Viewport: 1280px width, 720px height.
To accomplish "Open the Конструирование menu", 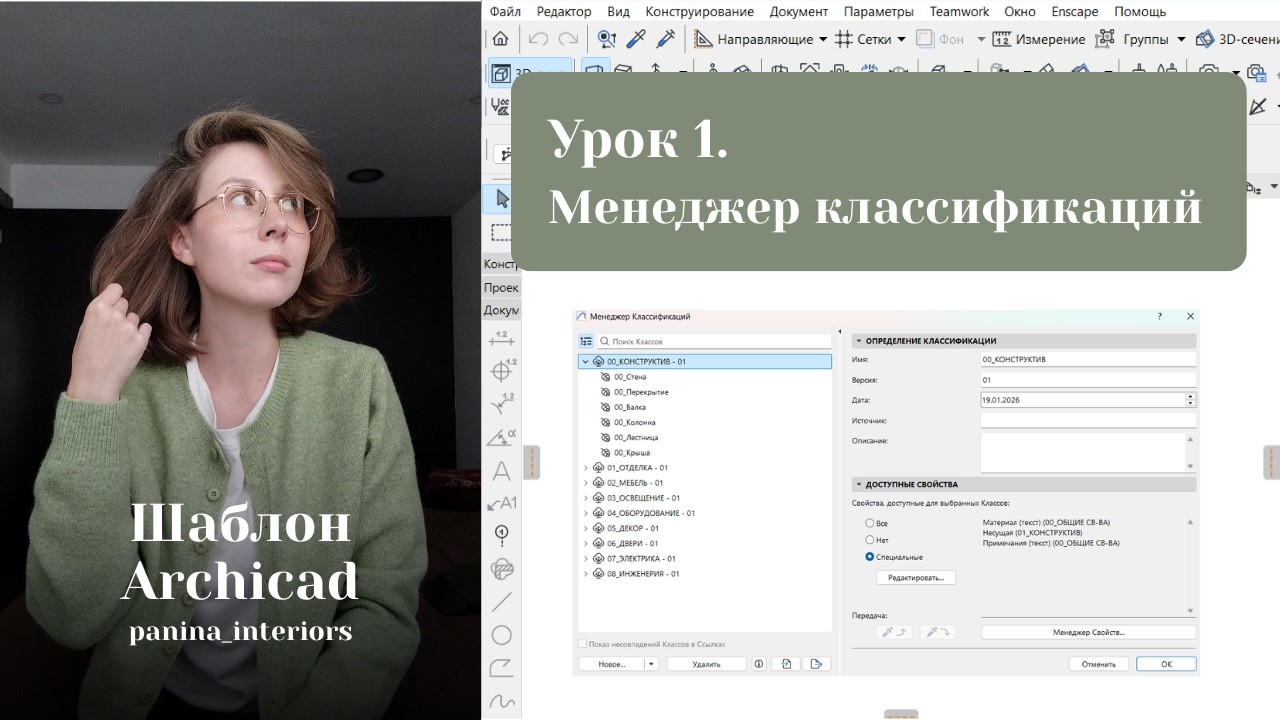I will [700, 11].
